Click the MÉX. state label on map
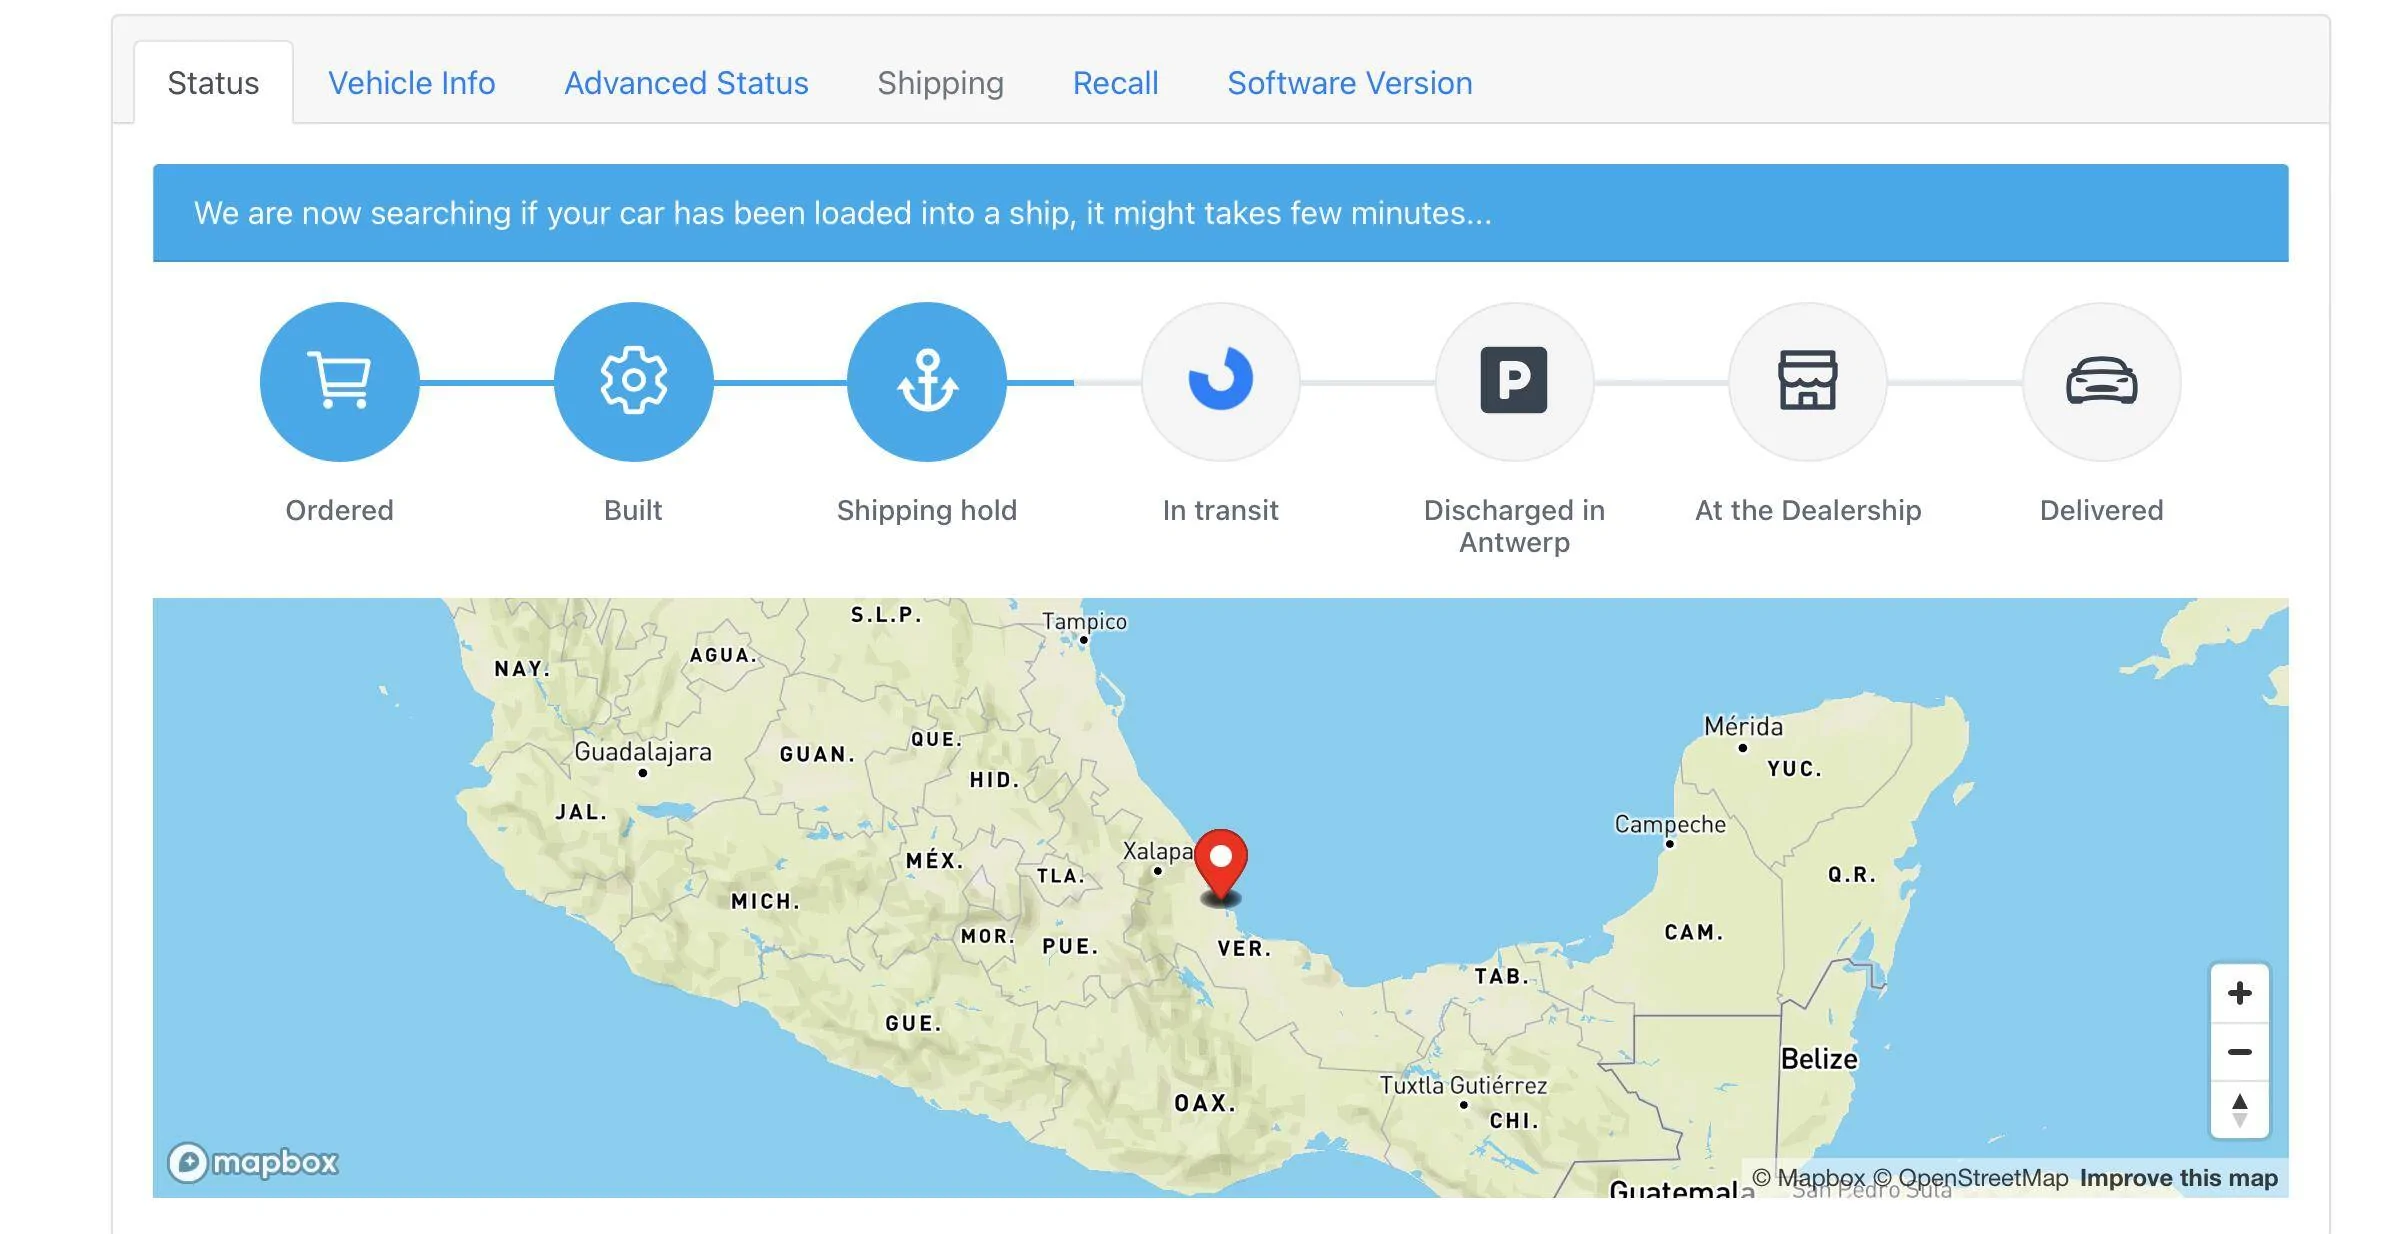Screen dimensions: 2388x1234 pyautogui.click(x=934, y=860)
